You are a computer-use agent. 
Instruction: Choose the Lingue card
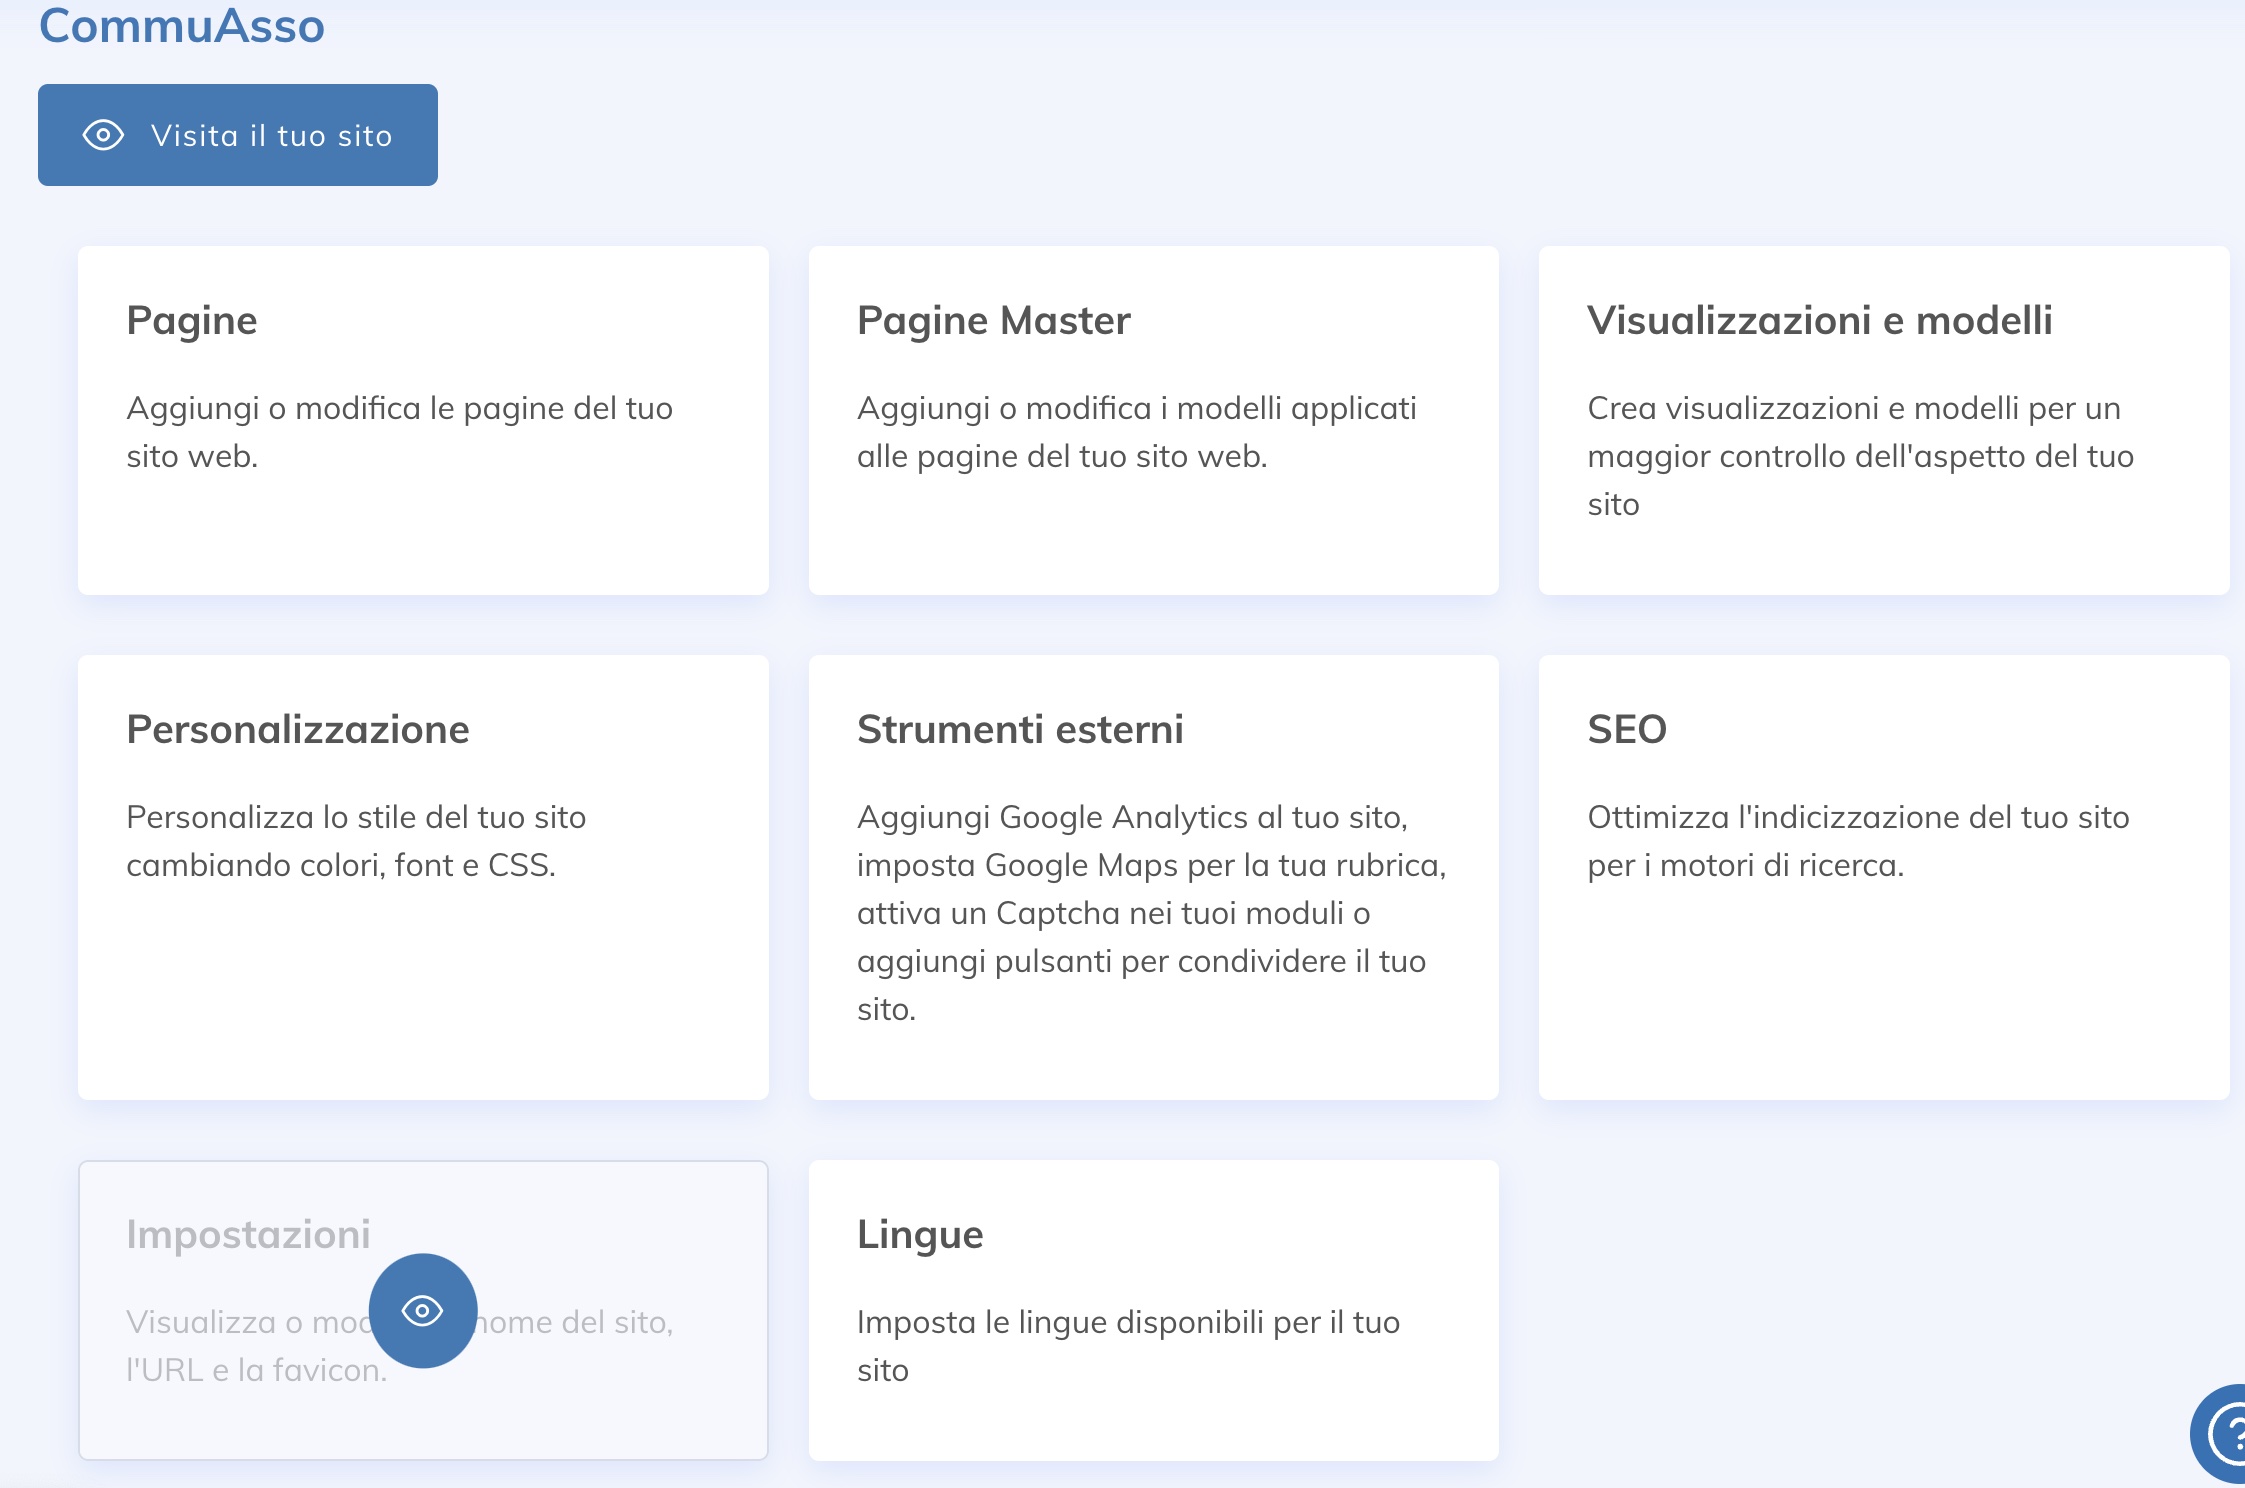(1153, 1310)
